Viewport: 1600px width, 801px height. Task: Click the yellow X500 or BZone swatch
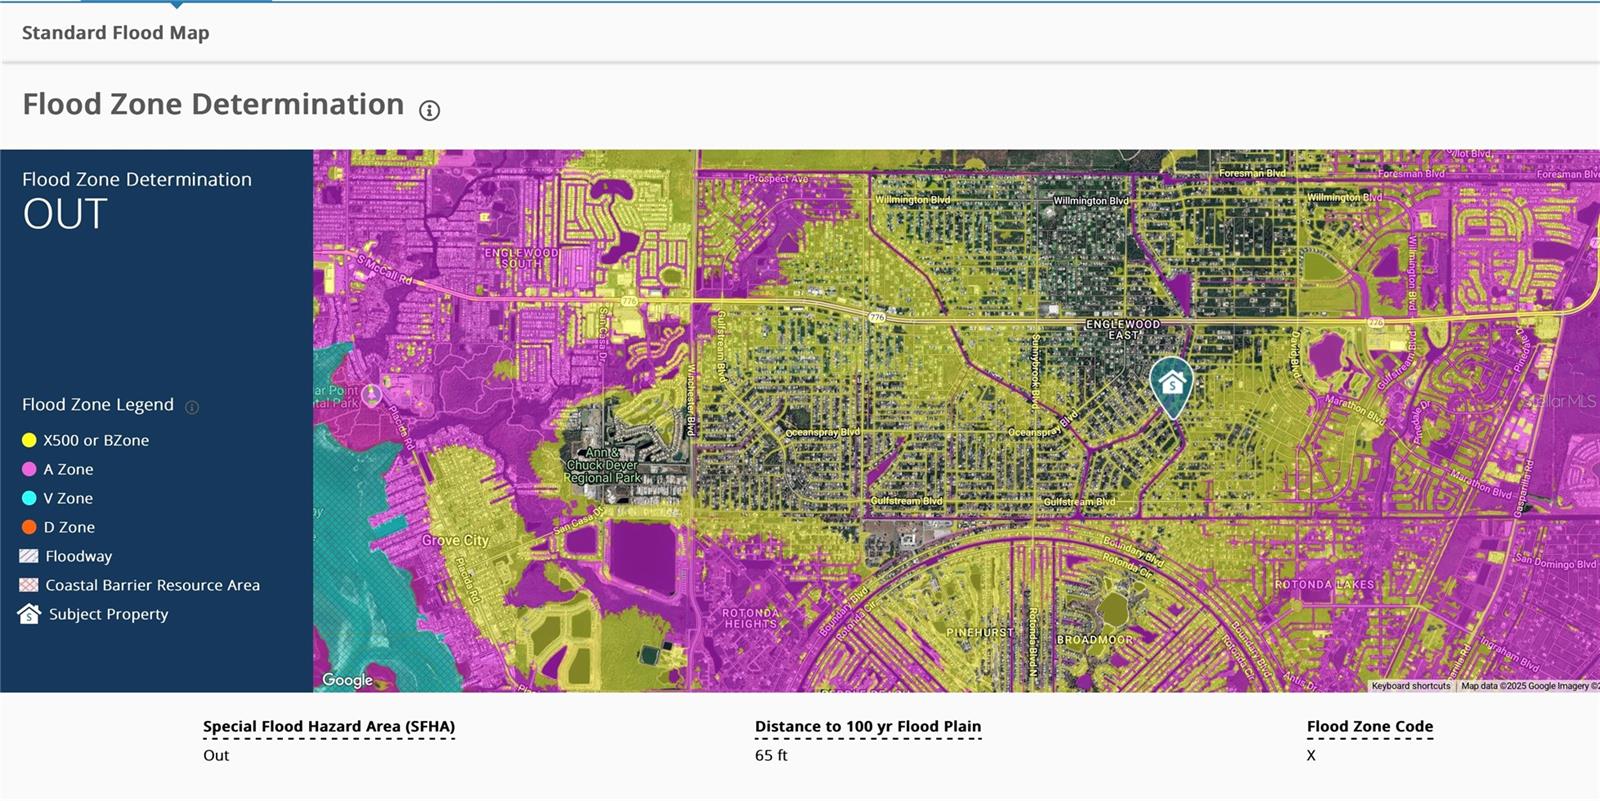click(29, 440)
